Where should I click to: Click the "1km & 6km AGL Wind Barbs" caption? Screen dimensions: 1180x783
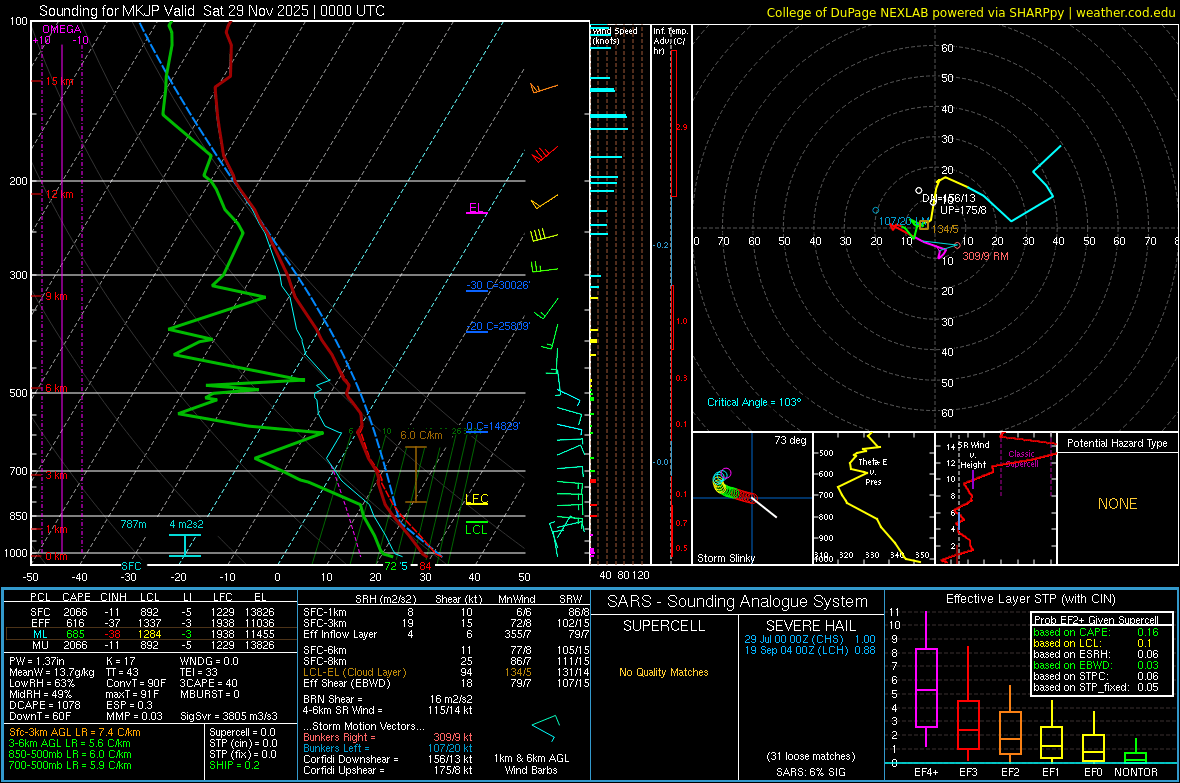pos(531,764)
